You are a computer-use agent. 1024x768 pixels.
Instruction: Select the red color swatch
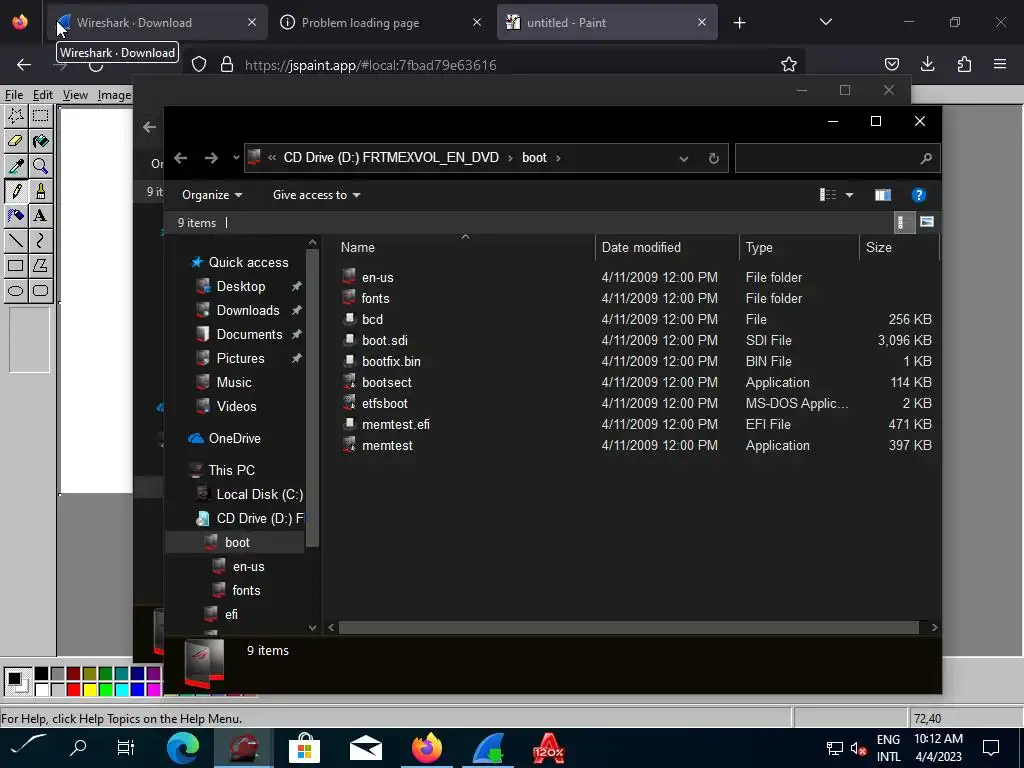[73, 690]
